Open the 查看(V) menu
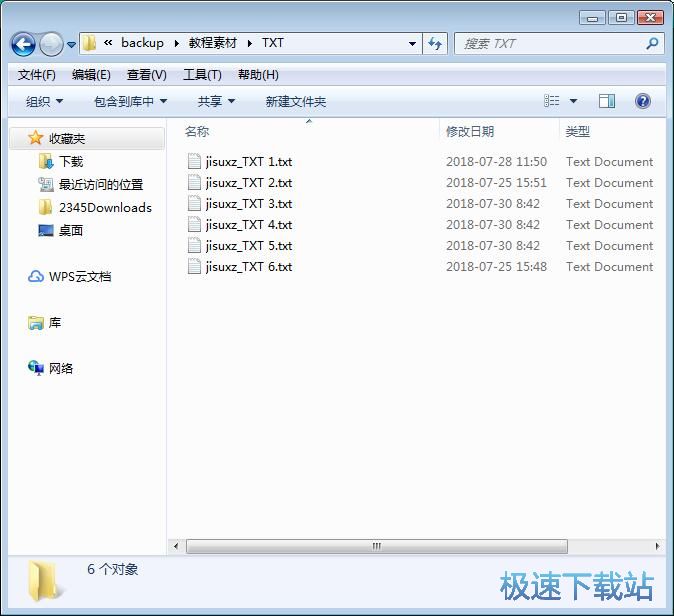This screenshot has width=674, height=616. pyautogui.click(x=147, y=75)
